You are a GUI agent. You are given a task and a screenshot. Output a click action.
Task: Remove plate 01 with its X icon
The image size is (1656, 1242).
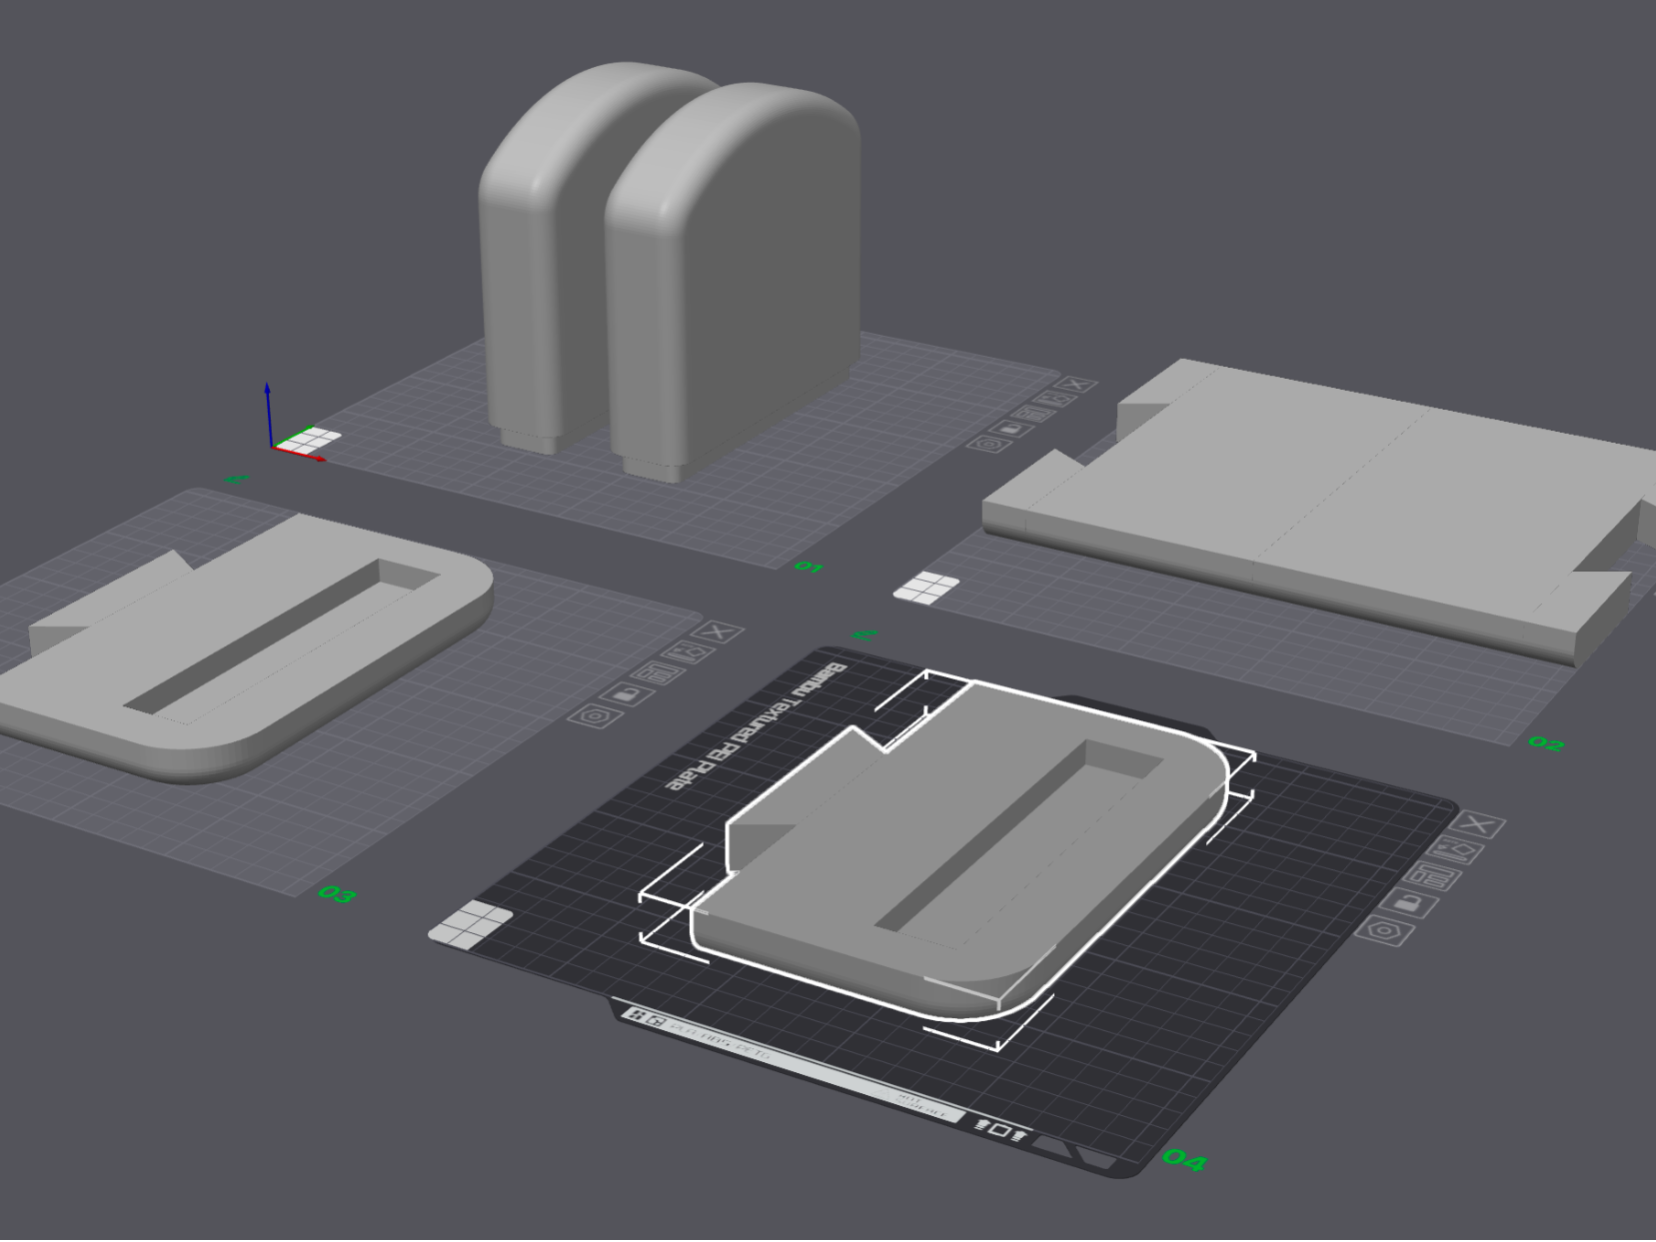[x=1074, y=385]
